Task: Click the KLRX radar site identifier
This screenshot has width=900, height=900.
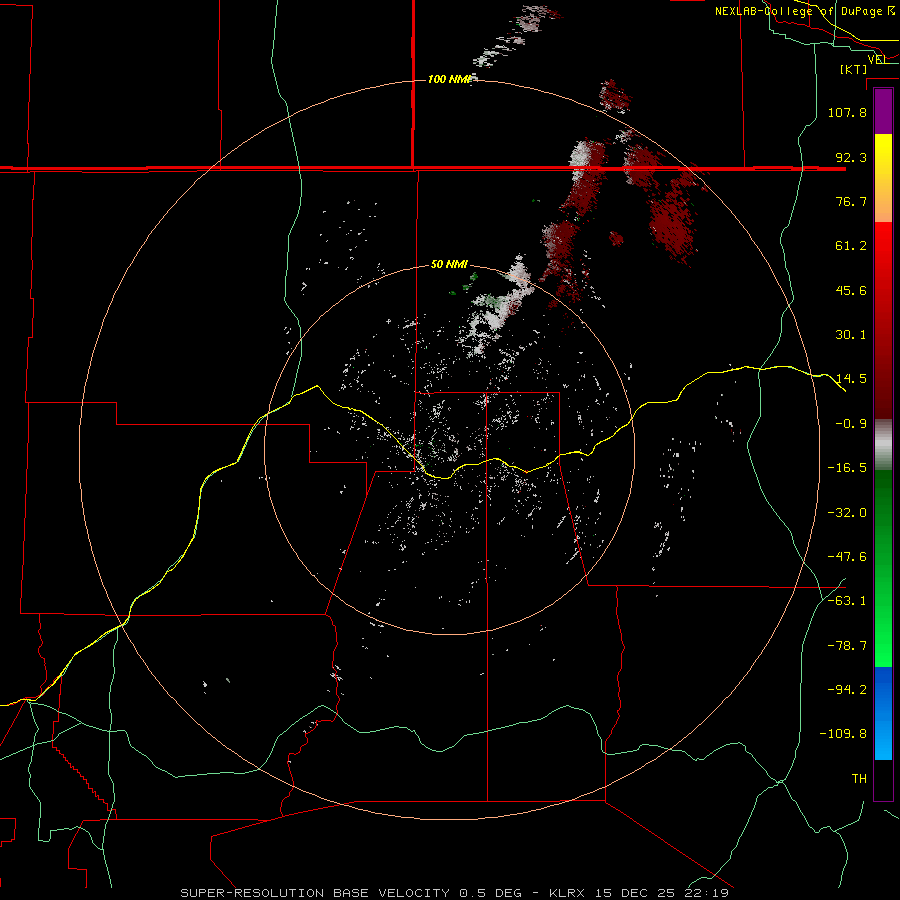Action: (568, 893)
